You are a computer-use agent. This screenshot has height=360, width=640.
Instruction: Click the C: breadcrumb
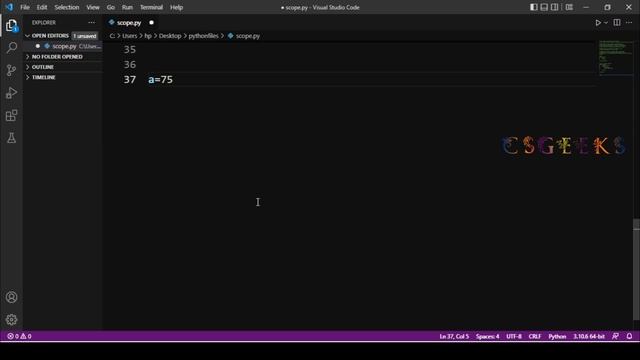(x=112, y=36)
